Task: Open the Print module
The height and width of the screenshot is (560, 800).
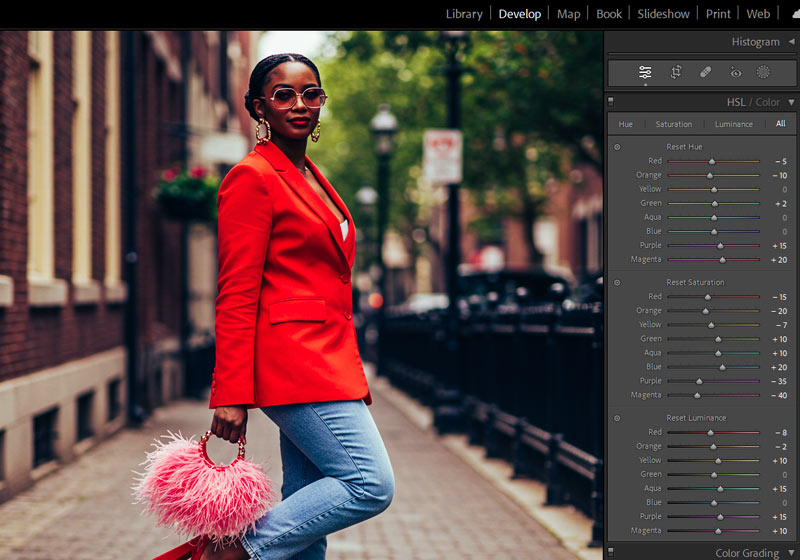Action: point(718,14)
